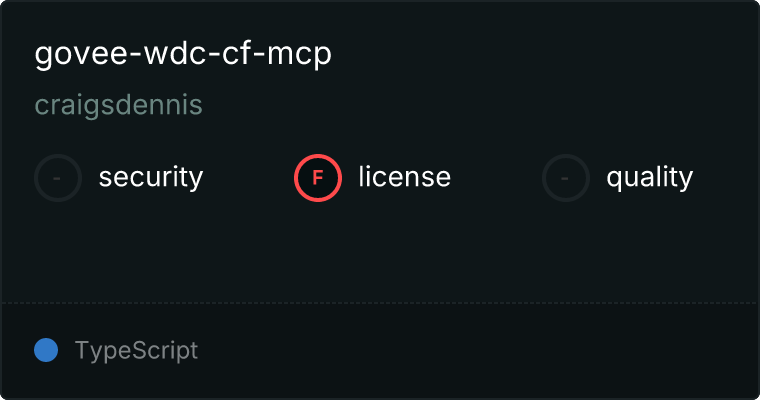Click the empty quality grade circle
Image resolution: width=760 pixels, height=400 pixels.
tap(566, 178)
